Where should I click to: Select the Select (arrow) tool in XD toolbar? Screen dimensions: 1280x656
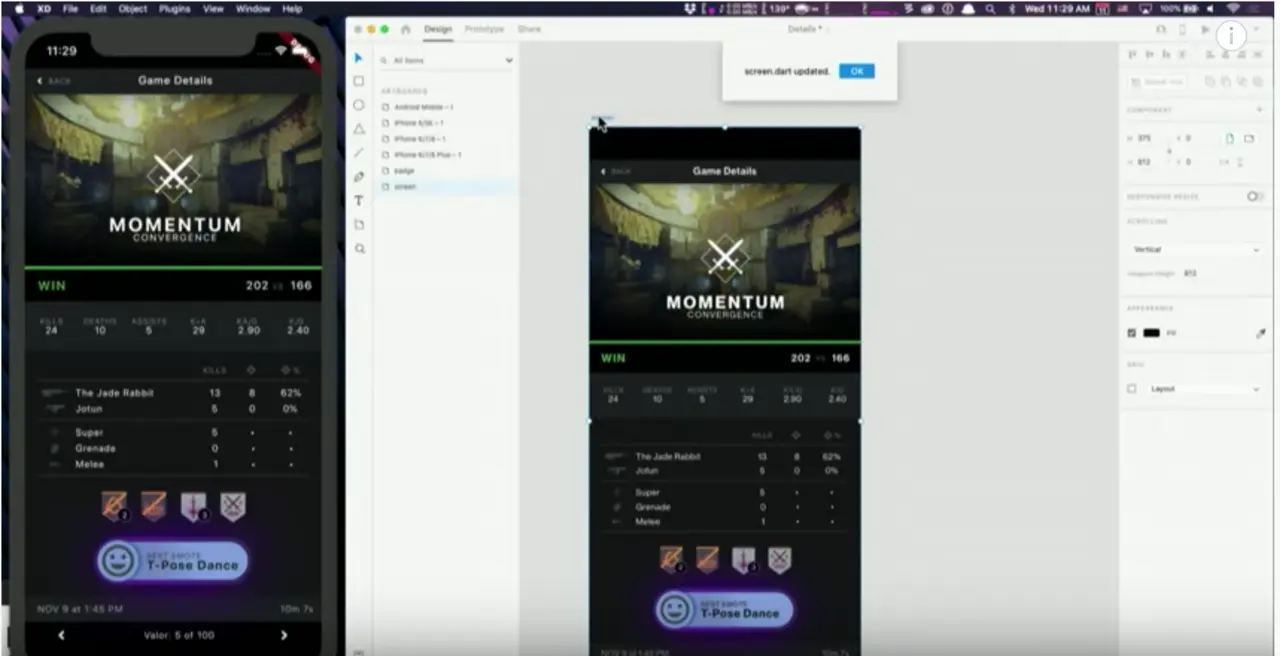click(359, 58)
